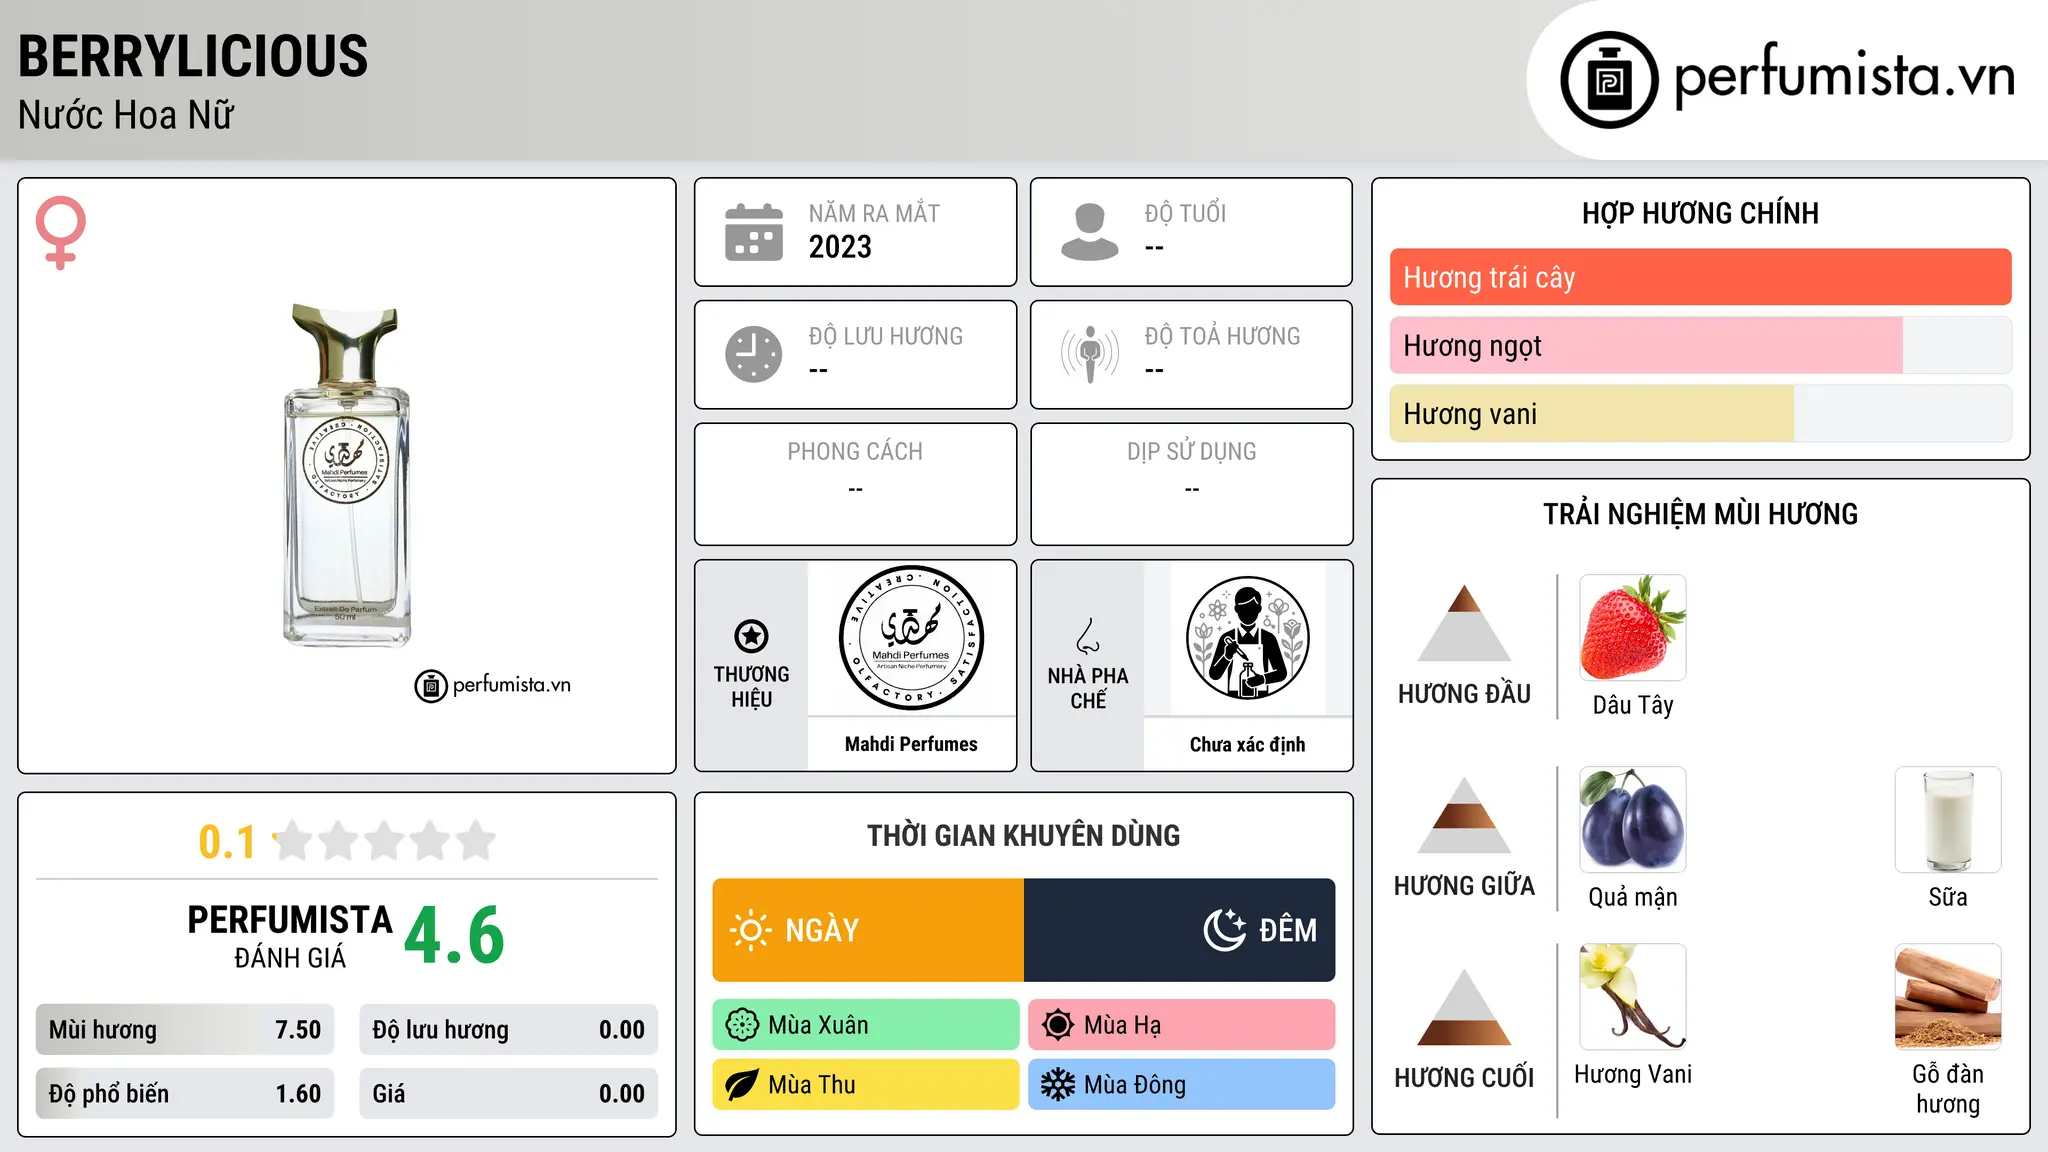Viewport: 2048px width, 1152px height.
Task: Open the milk Sữa note image
Action: 1948,820
